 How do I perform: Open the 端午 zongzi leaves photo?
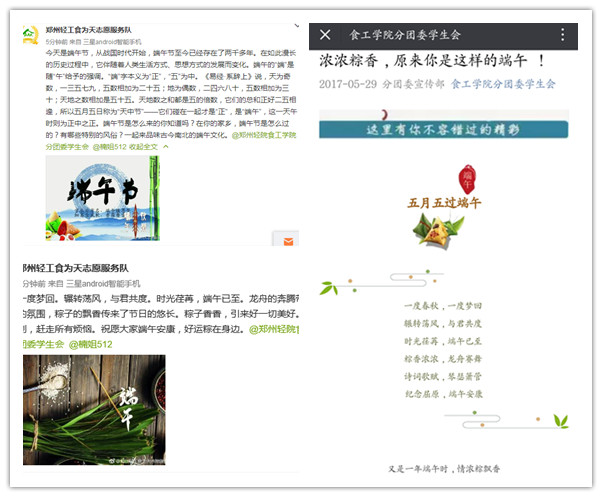94,409
